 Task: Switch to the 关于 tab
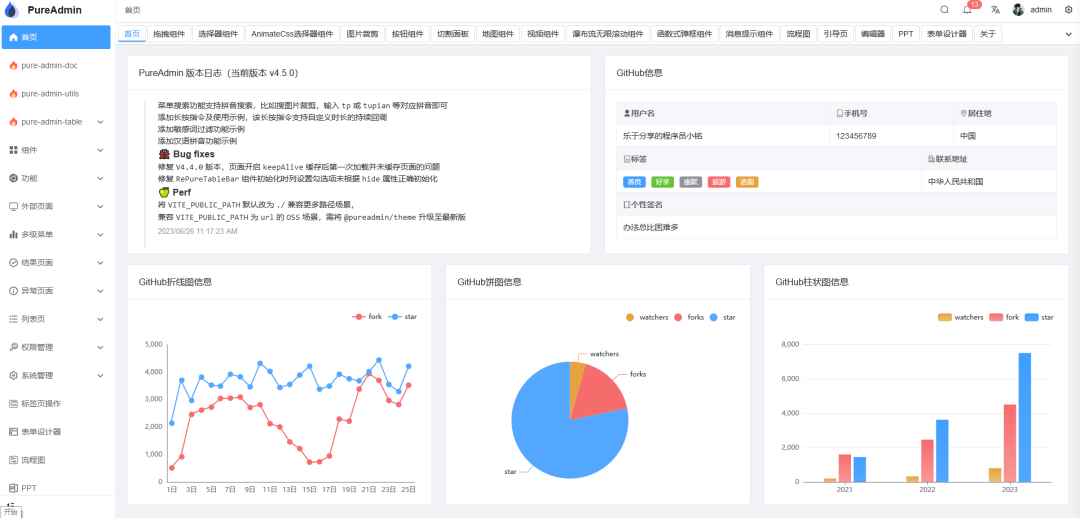pos(987,34)
